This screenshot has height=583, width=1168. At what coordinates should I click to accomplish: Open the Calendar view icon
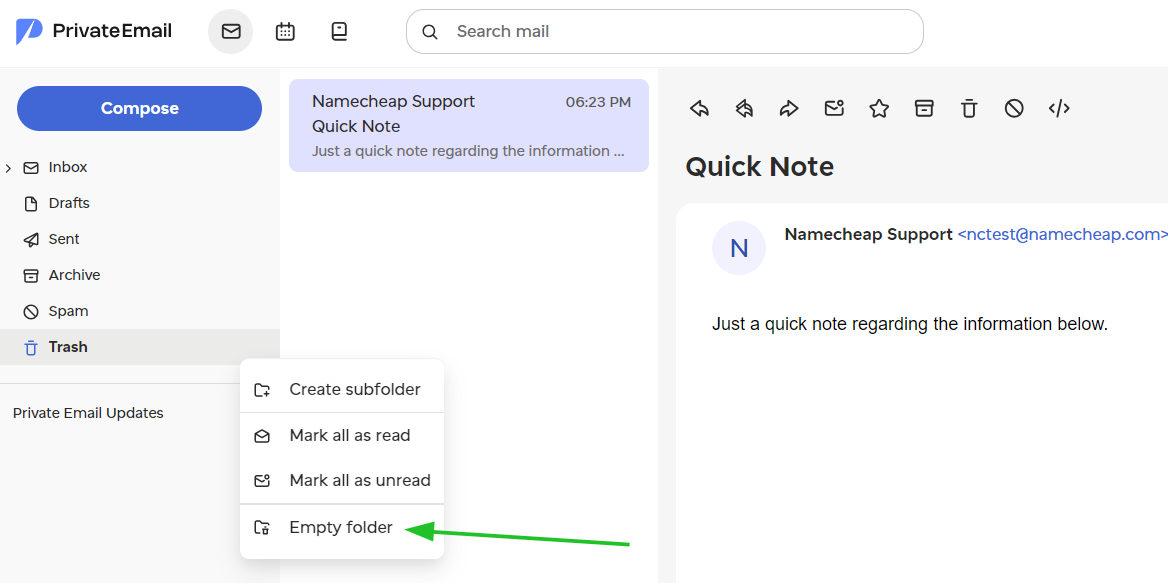coord(285,31)
